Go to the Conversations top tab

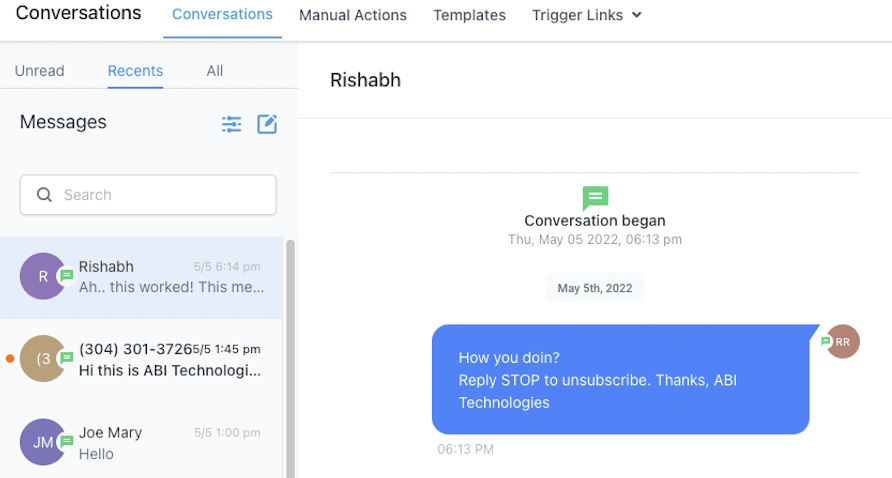tap(222, 14)
